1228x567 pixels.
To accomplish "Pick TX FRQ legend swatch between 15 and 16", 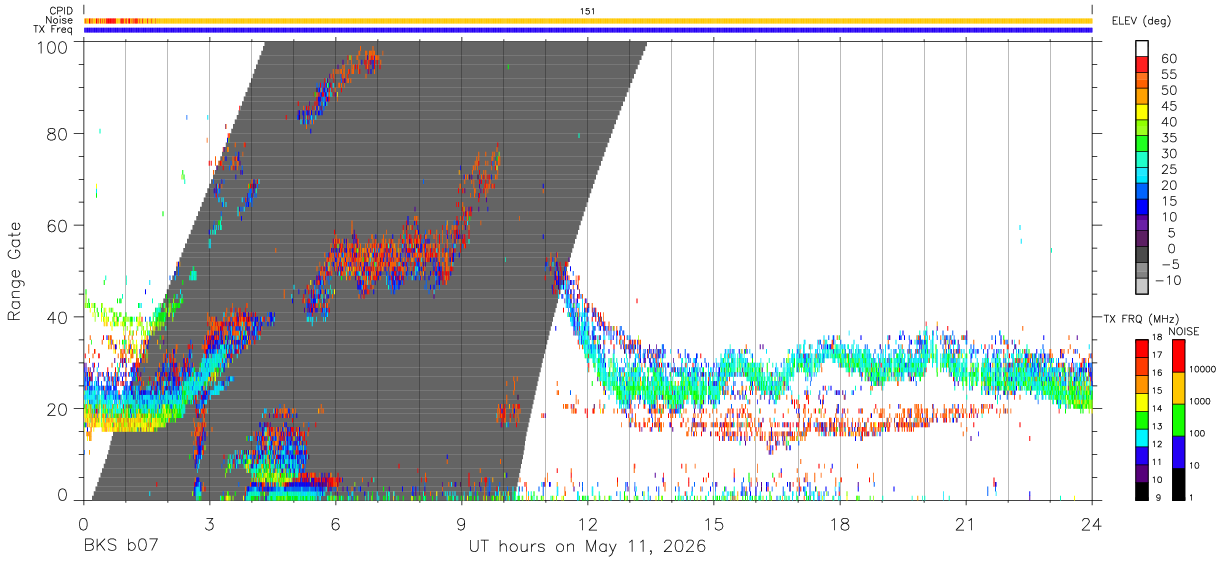I will 1141,382.
